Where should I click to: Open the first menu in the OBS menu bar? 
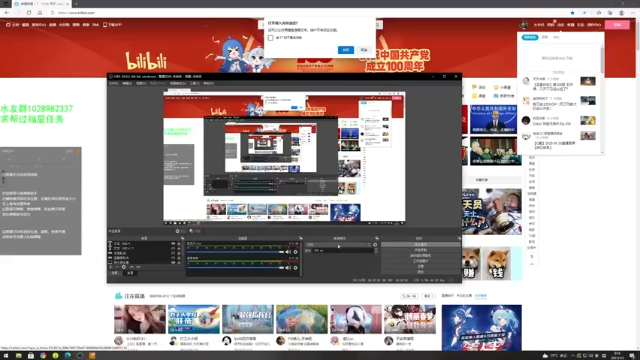tap(113, 83)
